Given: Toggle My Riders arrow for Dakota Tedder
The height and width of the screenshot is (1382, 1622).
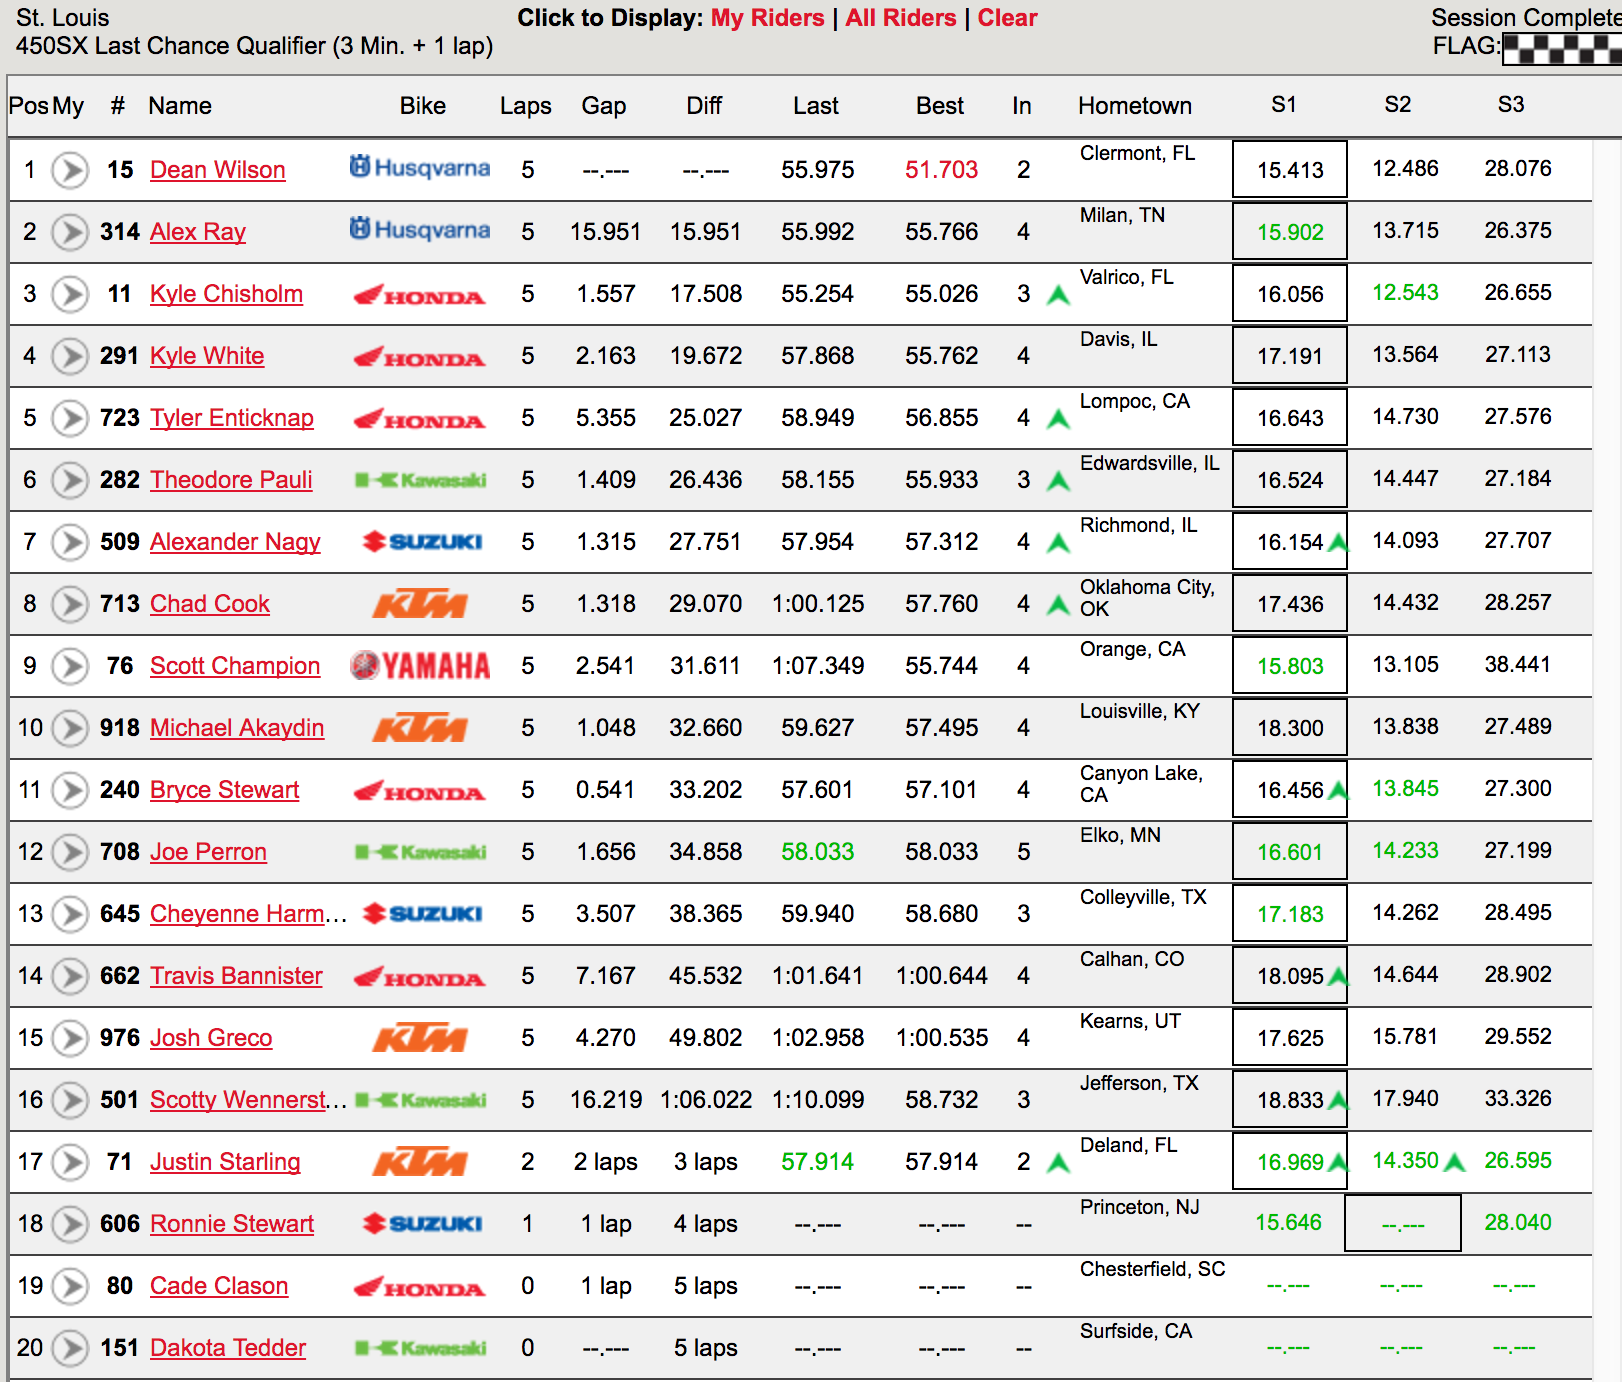Looking at the screenshot, I should point(70,1348).
